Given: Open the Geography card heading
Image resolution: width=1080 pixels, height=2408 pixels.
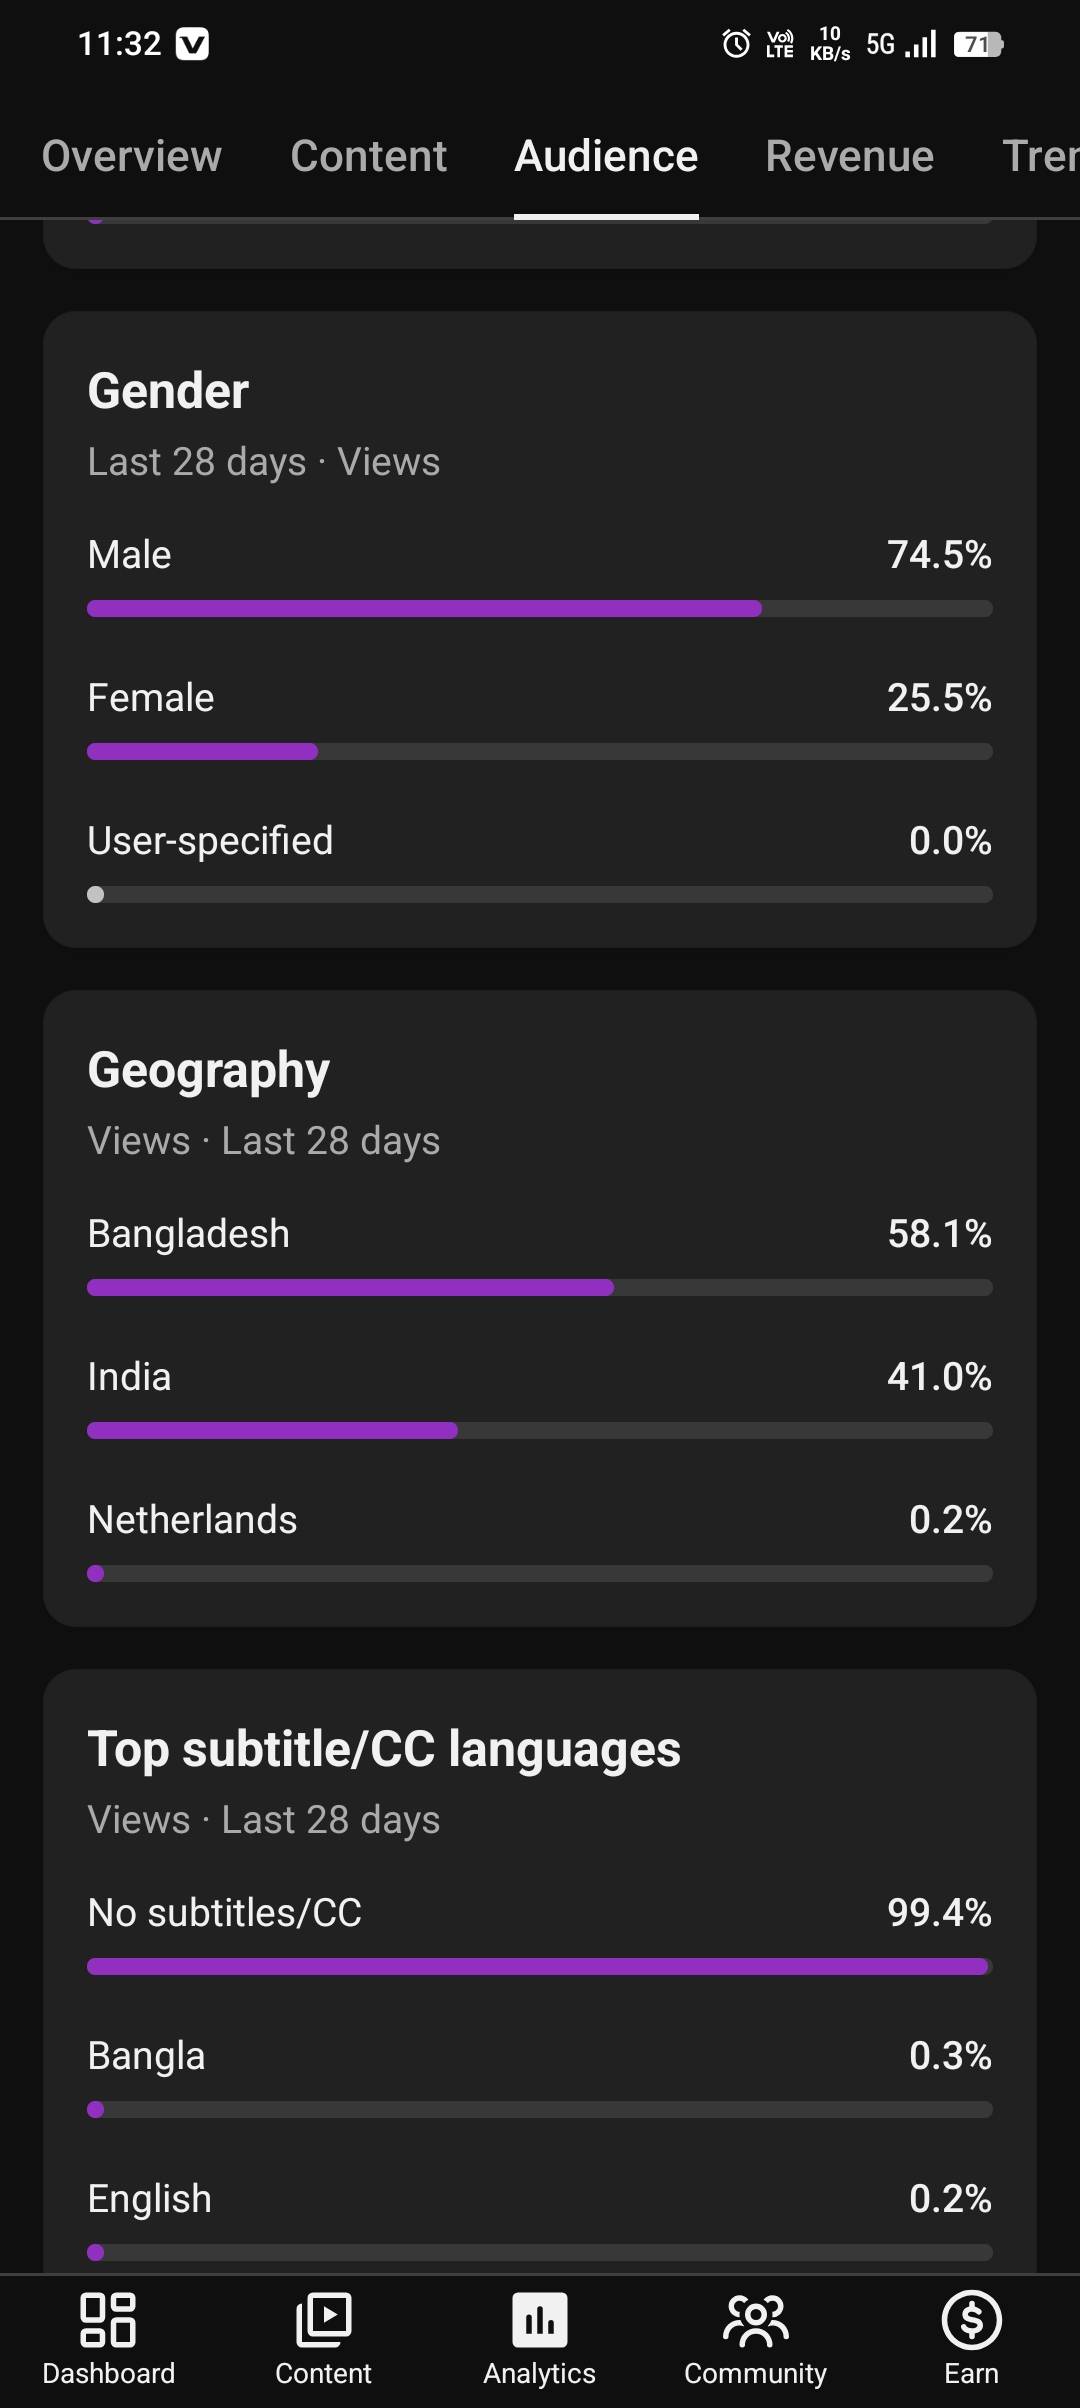Looking at the screenshot, I should coord(208,1070).
